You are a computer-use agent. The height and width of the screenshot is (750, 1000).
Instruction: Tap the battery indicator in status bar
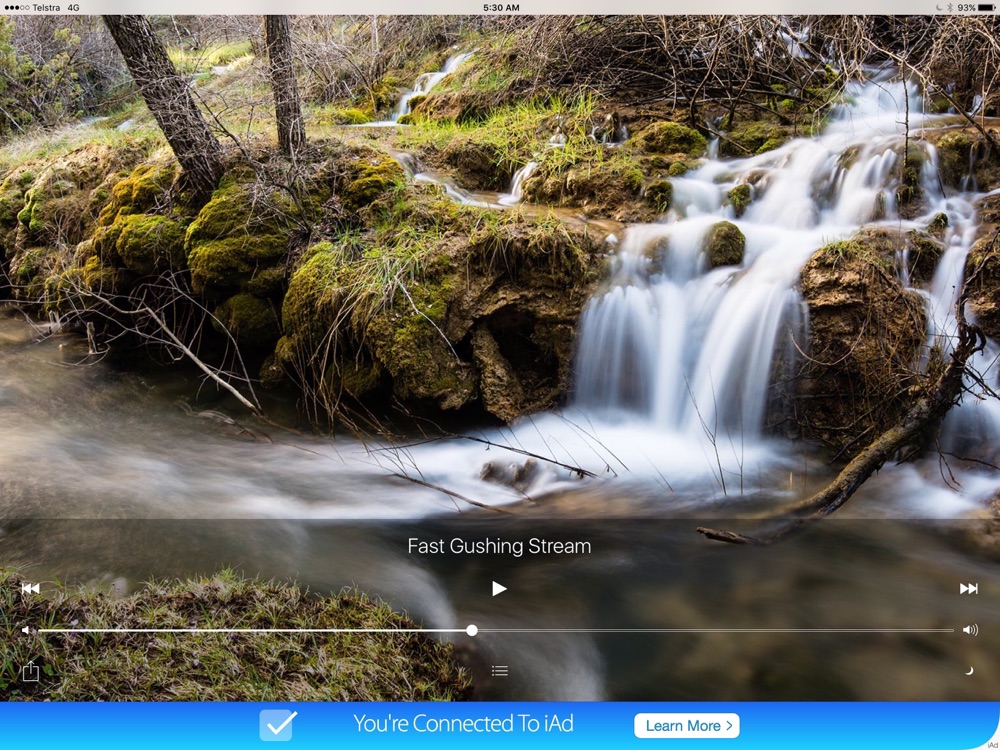pos(986,8)
